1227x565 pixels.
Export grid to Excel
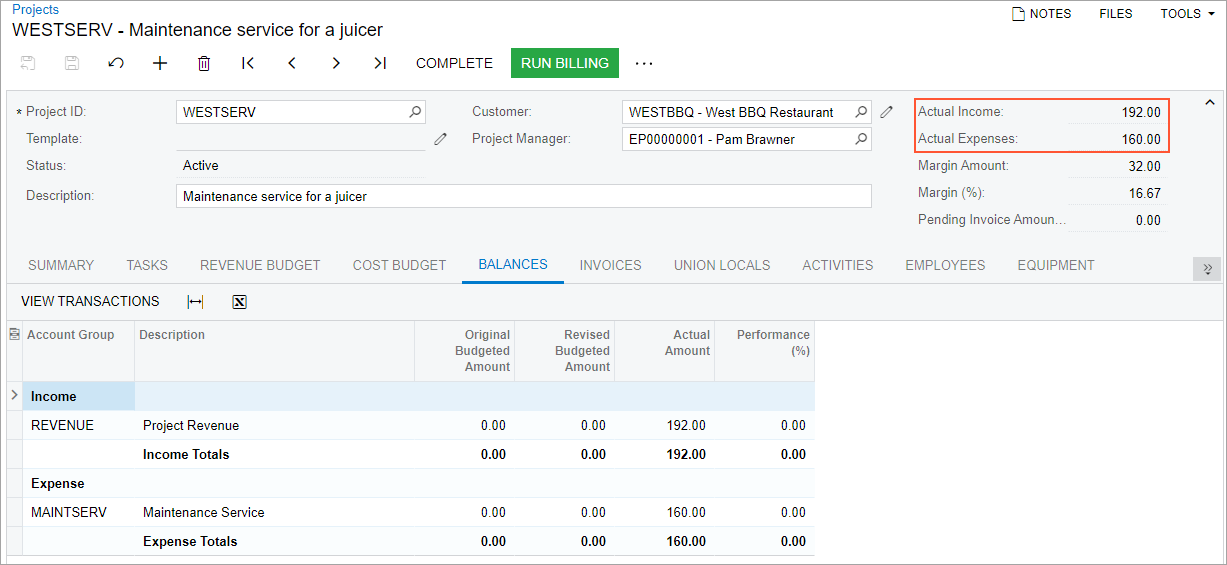point(239,302)
